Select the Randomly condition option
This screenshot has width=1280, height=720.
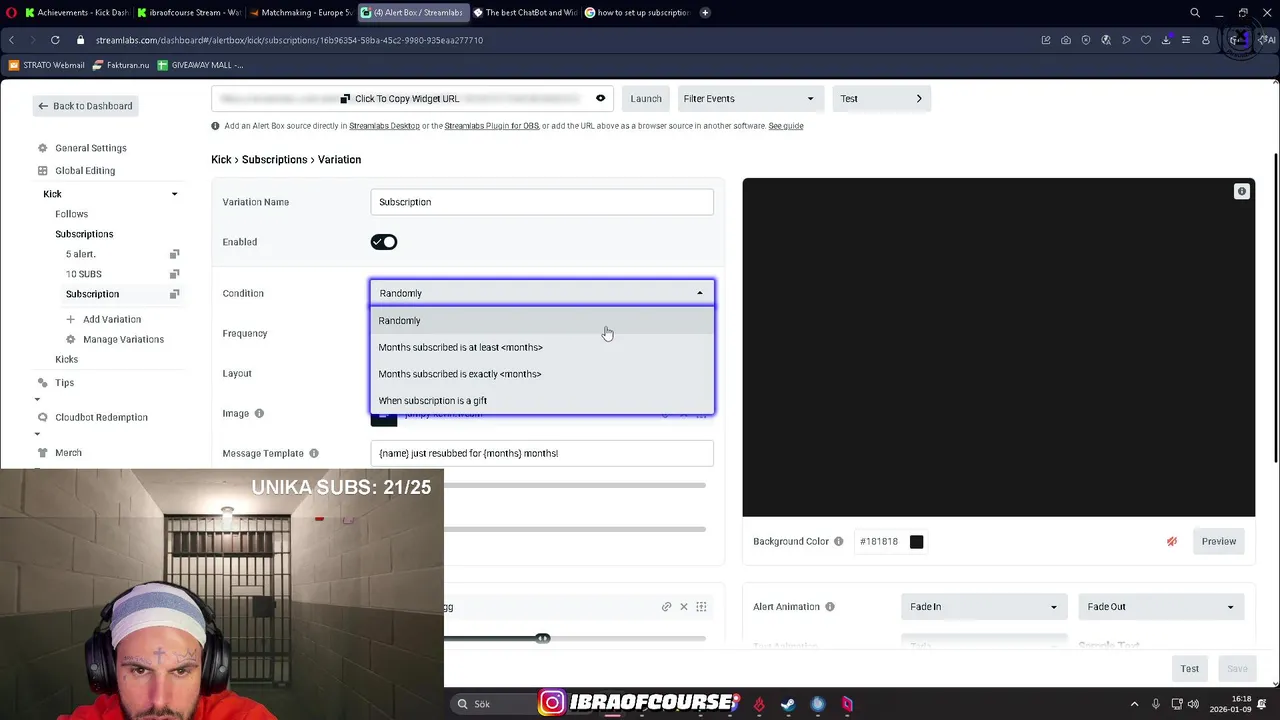(542, 321)
